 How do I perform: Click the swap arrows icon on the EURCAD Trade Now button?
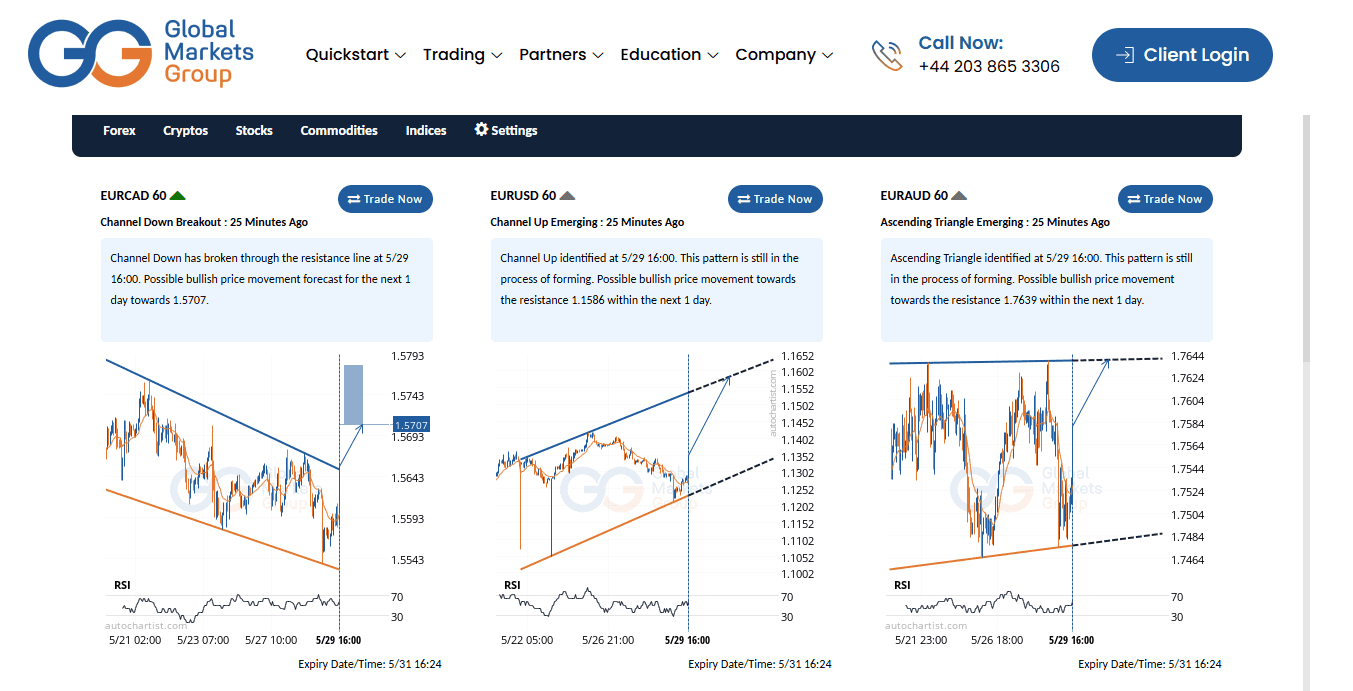point(354,199)
